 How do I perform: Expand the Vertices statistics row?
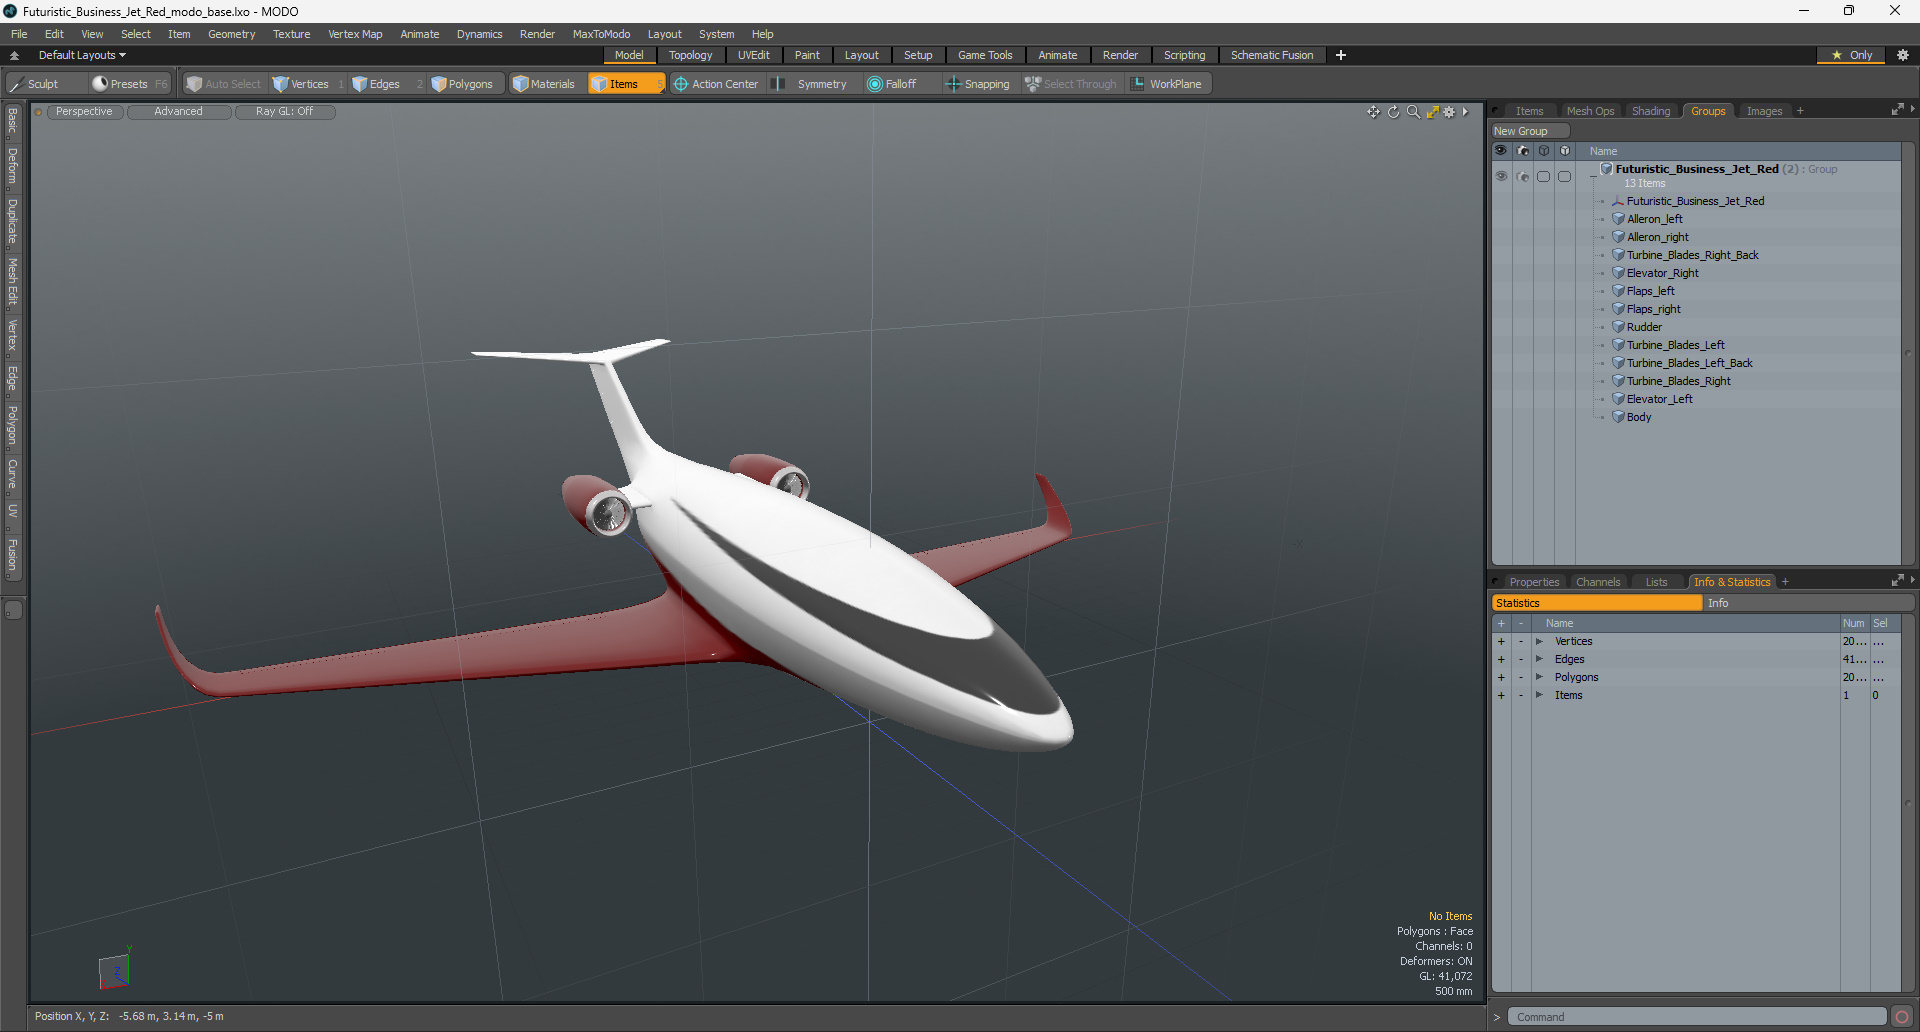[x=1539, y=642]
